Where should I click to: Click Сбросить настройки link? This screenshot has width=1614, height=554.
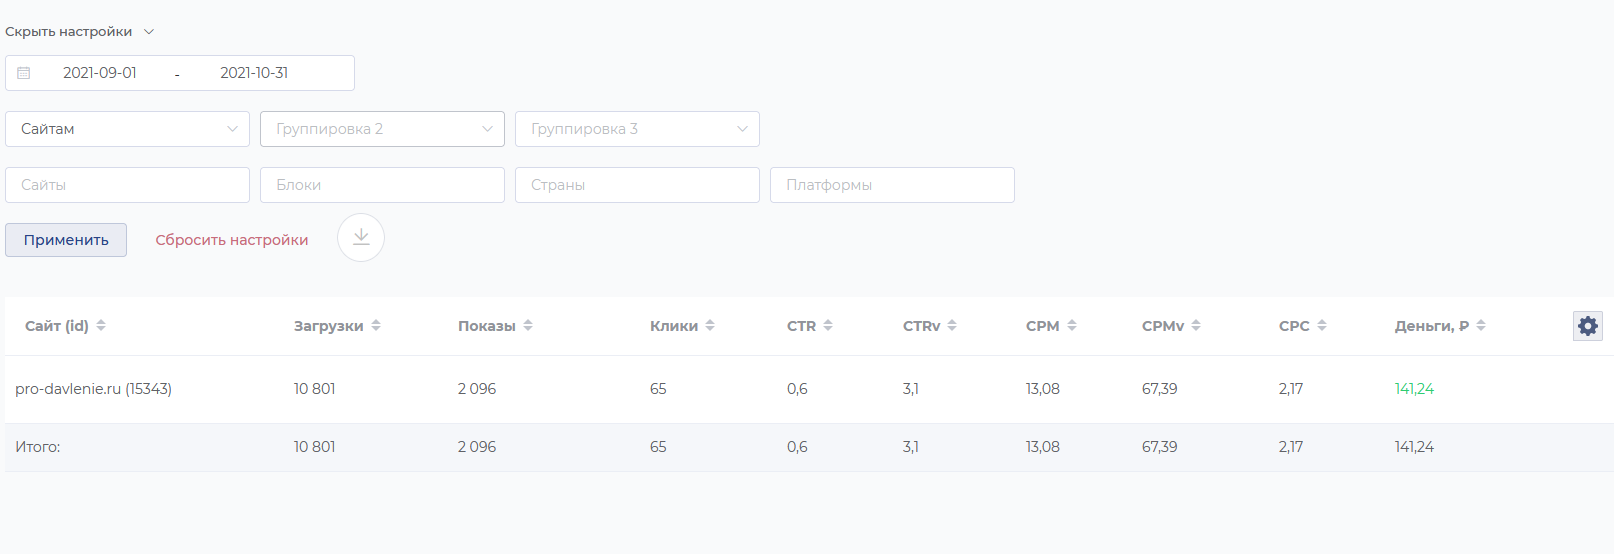231,240
